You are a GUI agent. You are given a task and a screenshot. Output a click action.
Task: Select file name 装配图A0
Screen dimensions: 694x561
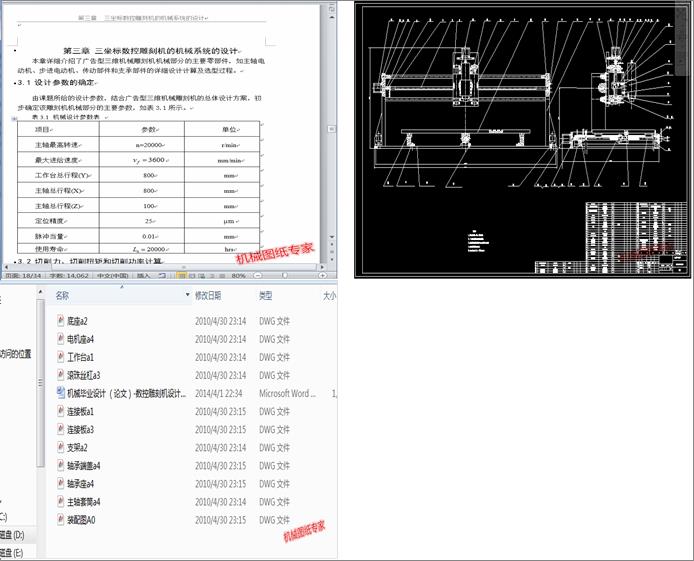click(x=81, y=521)
